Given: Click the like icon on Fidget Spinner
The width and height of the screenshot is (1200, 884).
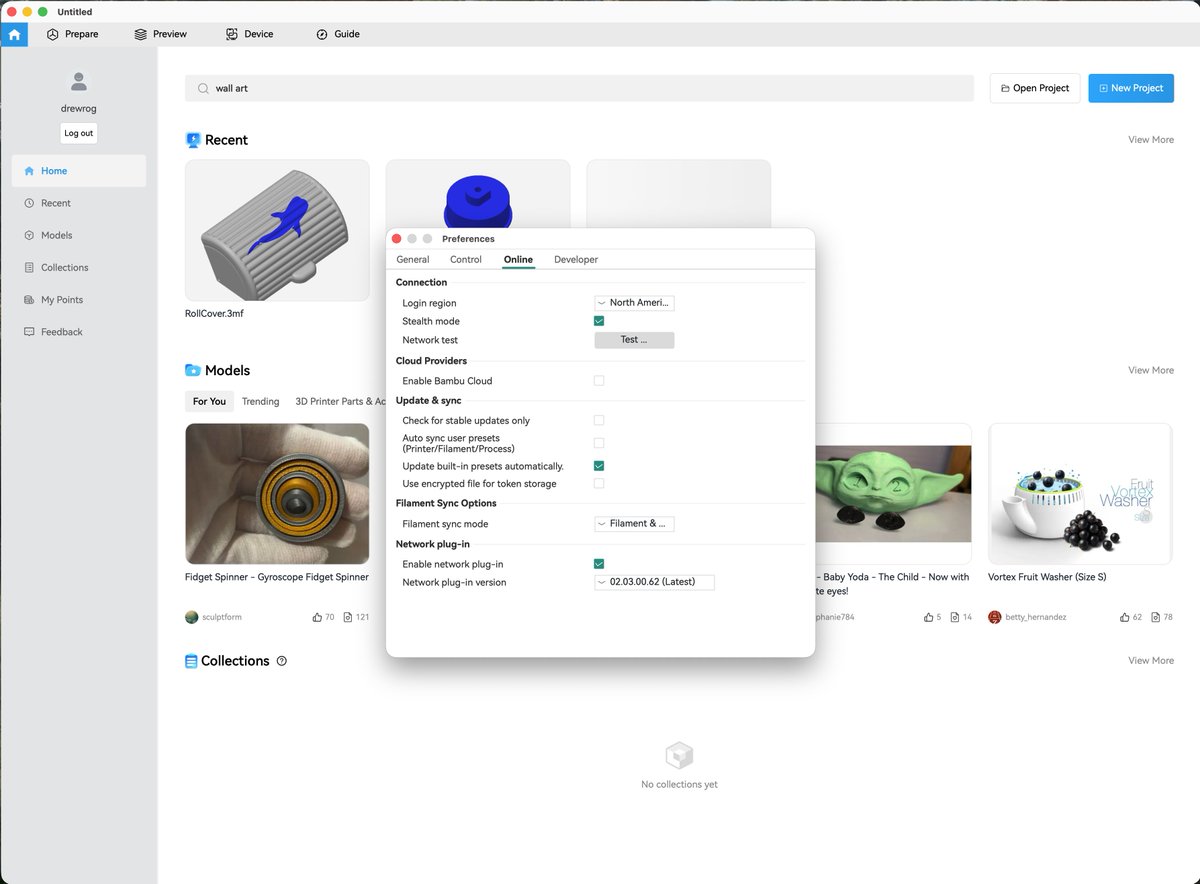Looking at the screenshot, I should coord(317,617).
